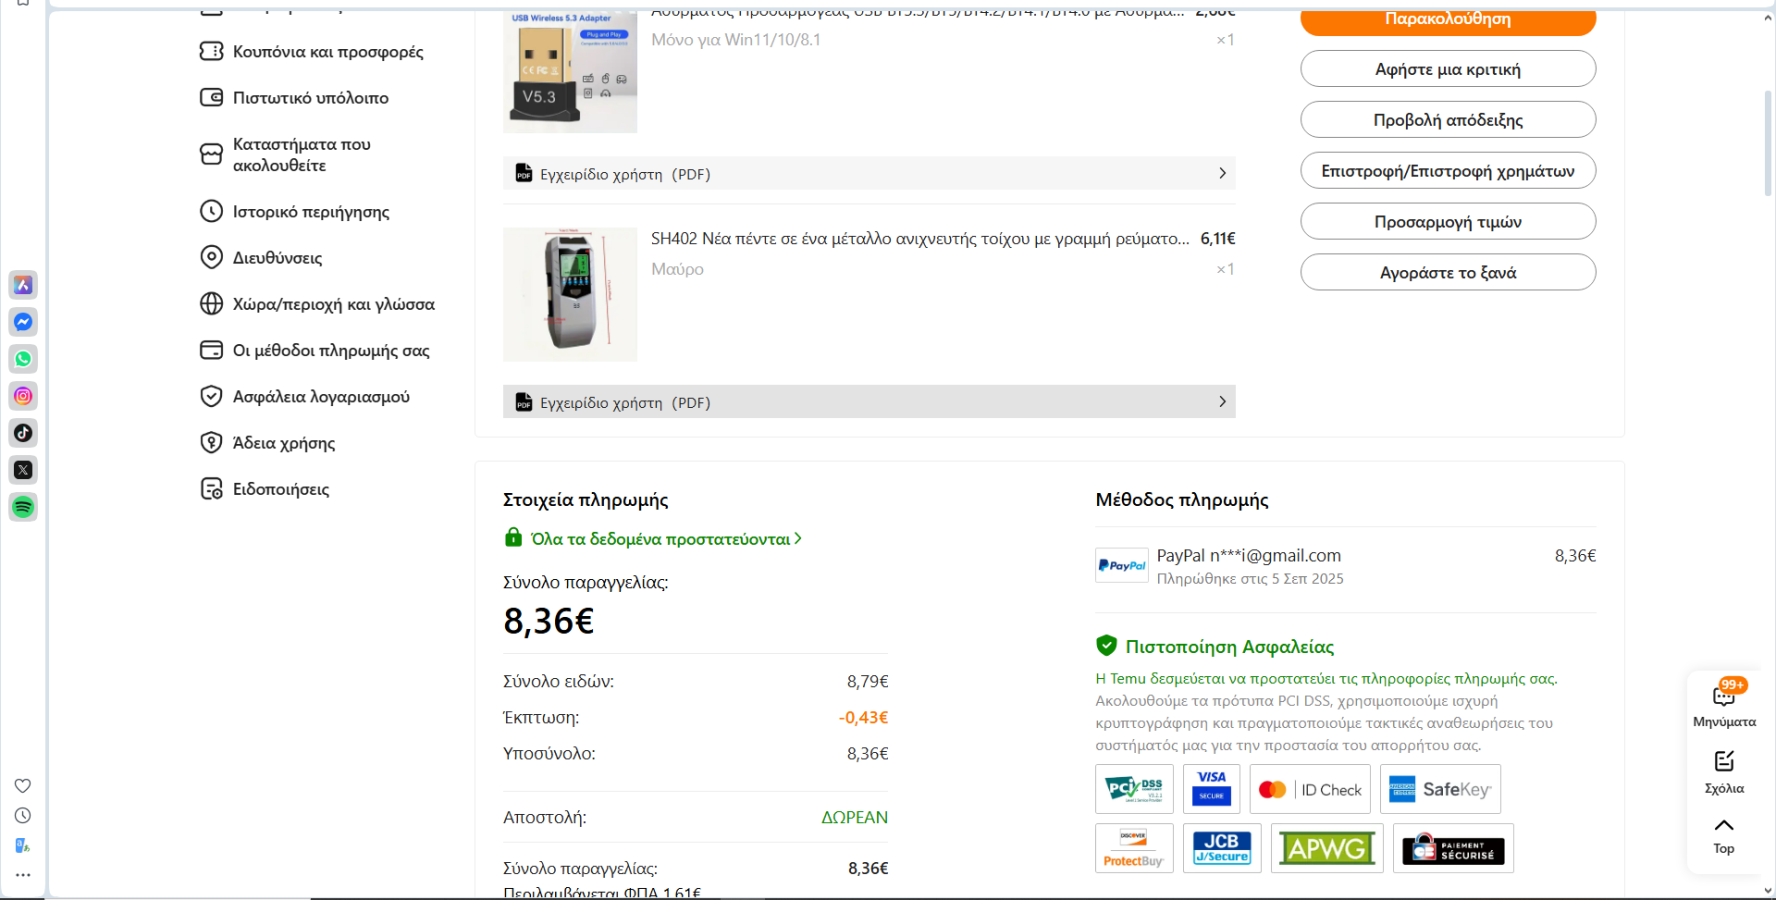This screenshot has width=1776, height=900.
Task: Open browser history clock icon in sidebar
Action: click(23, 816)
